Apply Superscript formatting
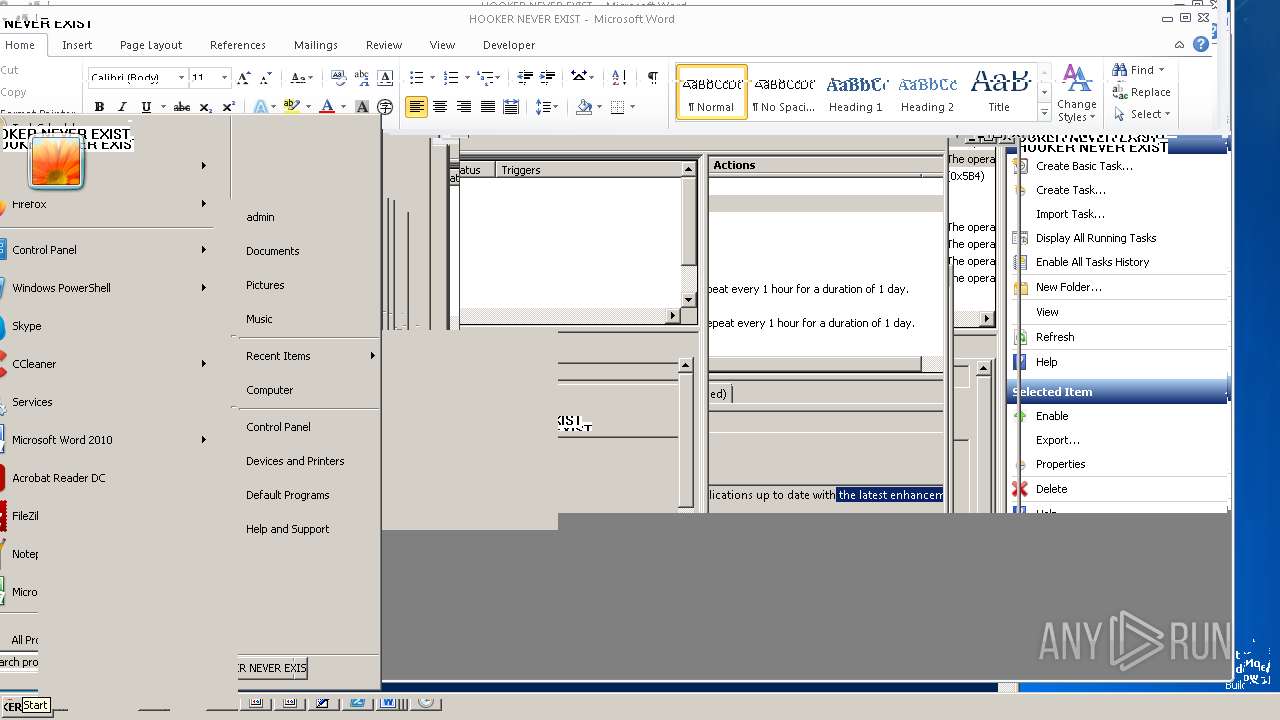Screen dimensions: 1280x720 tap(228, 107)
